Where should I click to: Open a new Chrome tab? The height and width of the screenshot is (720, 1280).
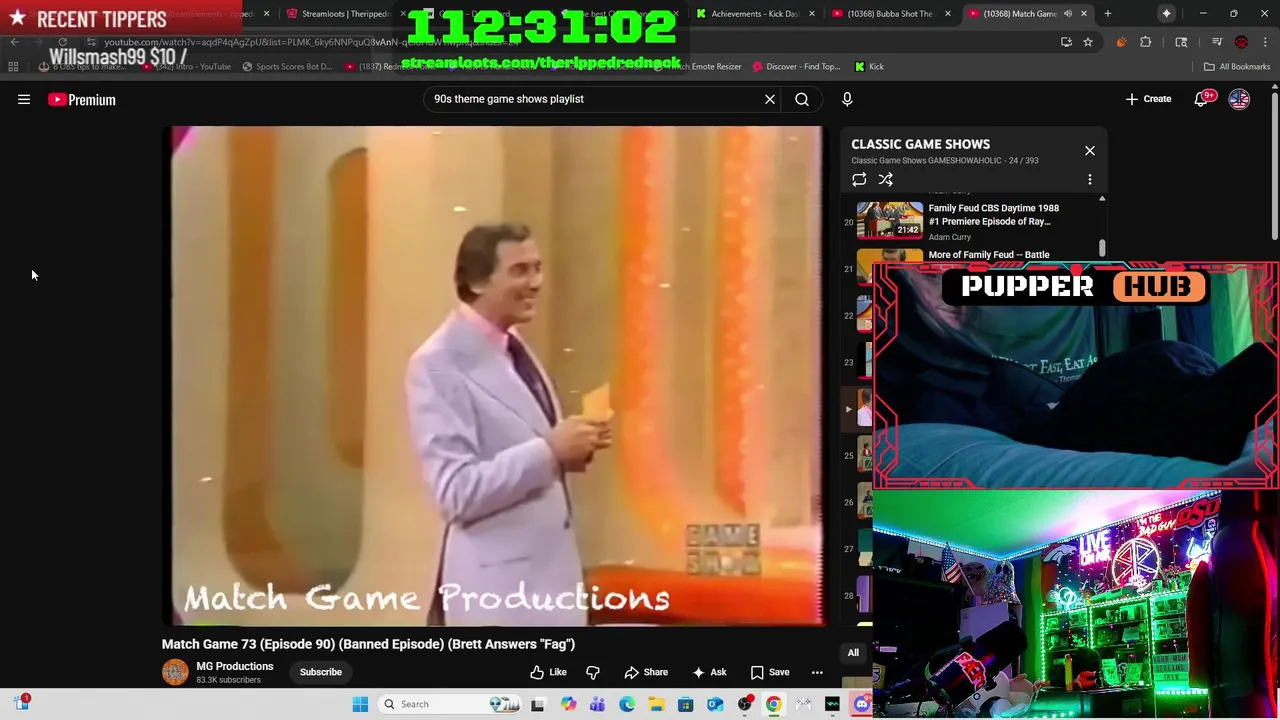point(1107,14)
